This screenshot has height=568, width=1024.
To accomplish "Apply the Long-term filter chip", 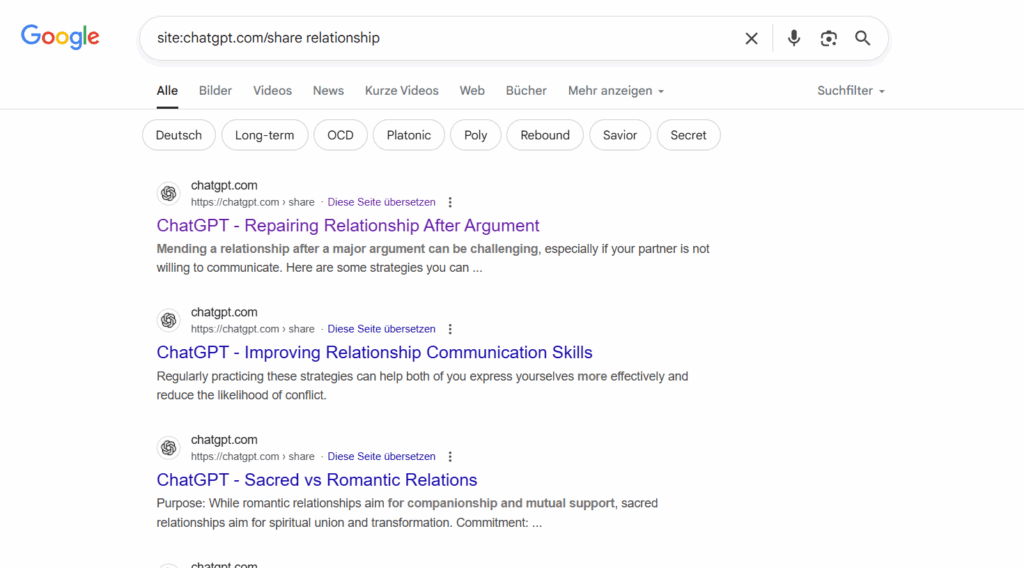I will (x=264, y=135).
